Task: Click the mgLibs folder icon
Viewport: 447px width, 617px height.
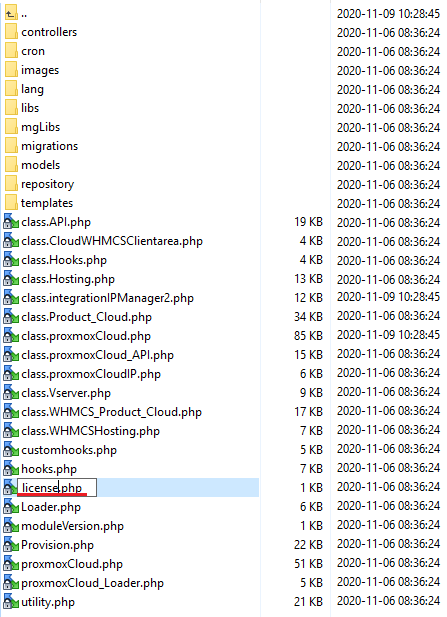Action: click(11, 127)
